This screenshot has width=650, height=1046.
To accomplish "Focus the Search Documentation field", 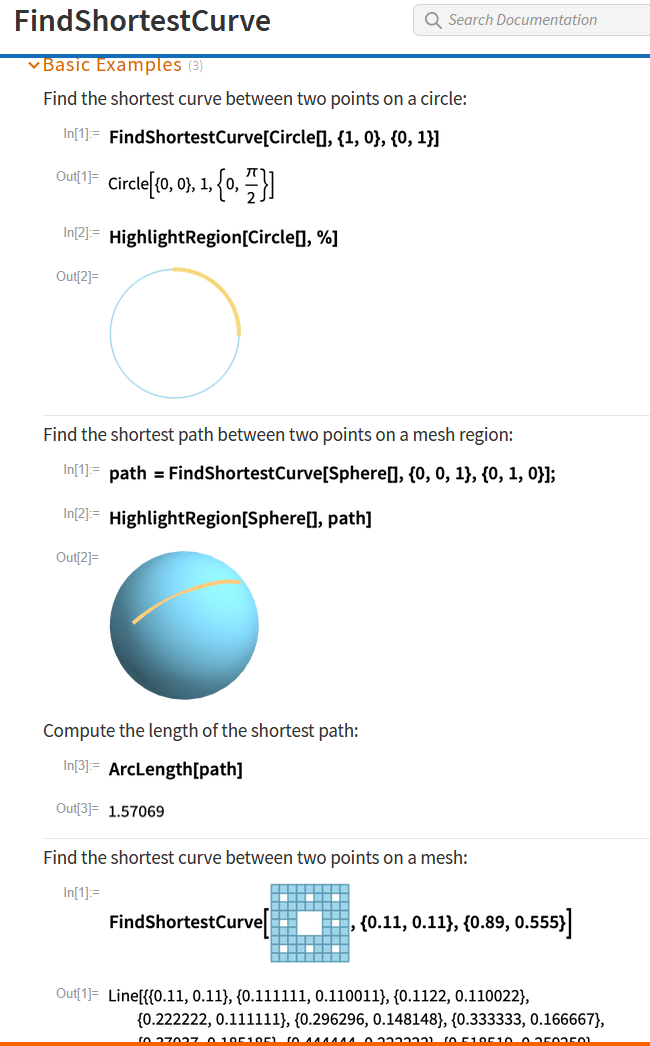I will tap(530, 20).
